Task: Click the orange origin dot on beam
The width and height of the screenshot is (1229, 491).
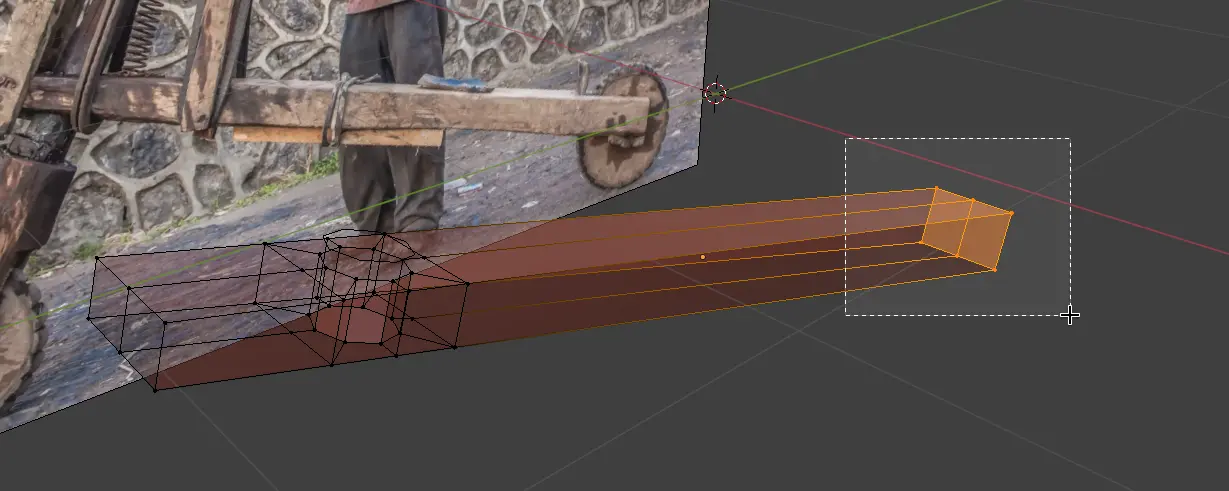Action: click(x=703, y=257)
